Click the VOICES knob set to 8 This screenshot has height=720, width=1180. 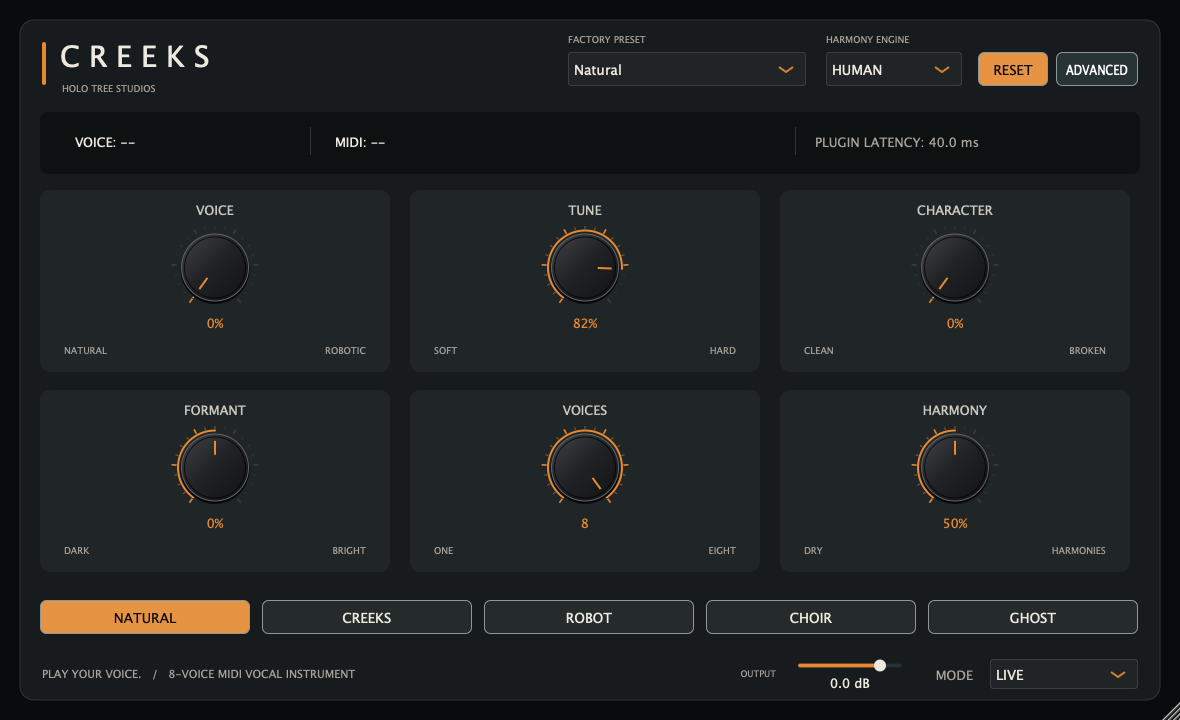tap(585, 467)
